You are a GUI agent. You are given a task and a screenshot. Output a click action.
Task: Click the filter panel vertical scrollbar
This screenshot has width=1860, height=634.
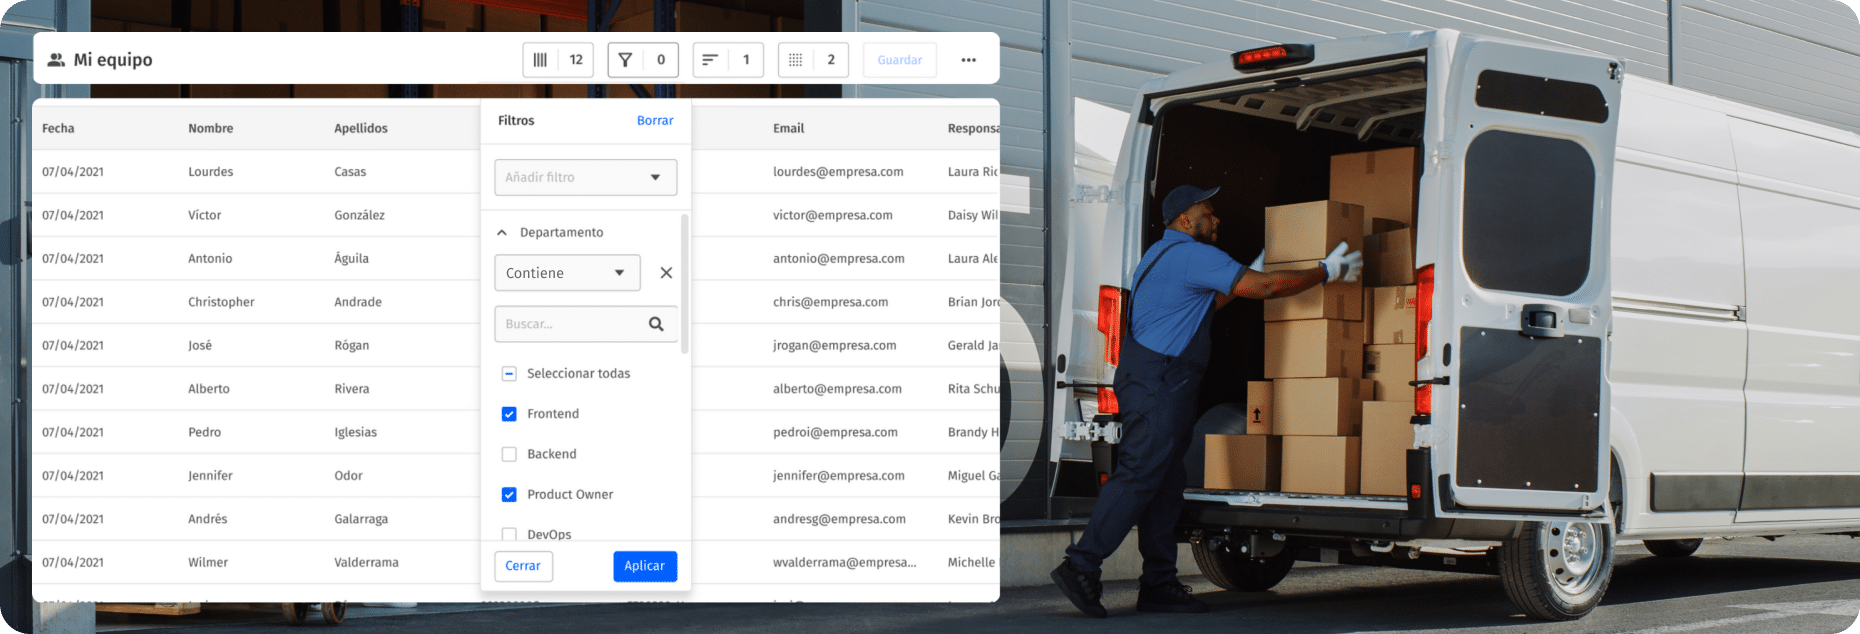click(x=685, y=285)
